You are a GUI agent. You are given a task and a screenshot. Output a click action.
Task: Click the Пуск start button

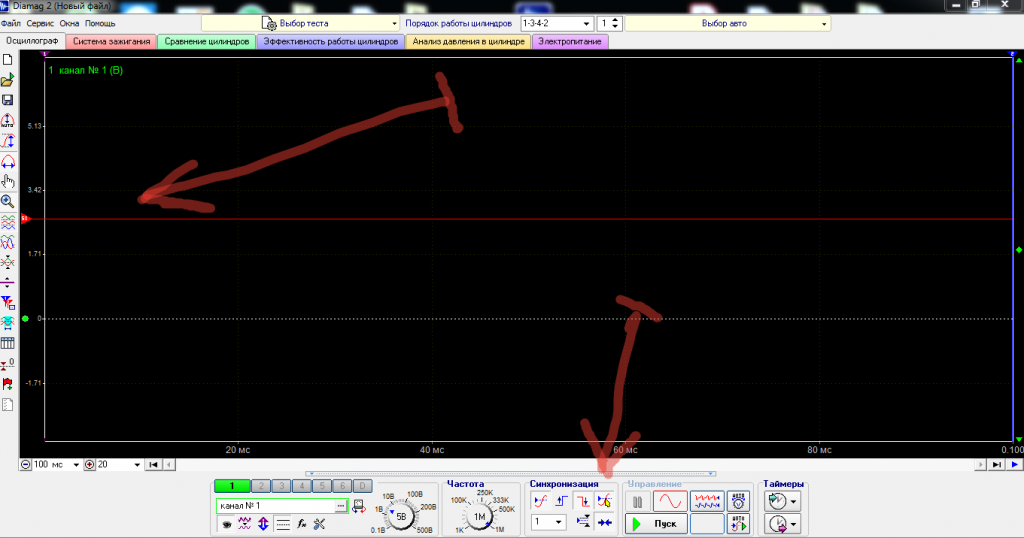pos(656,524)
